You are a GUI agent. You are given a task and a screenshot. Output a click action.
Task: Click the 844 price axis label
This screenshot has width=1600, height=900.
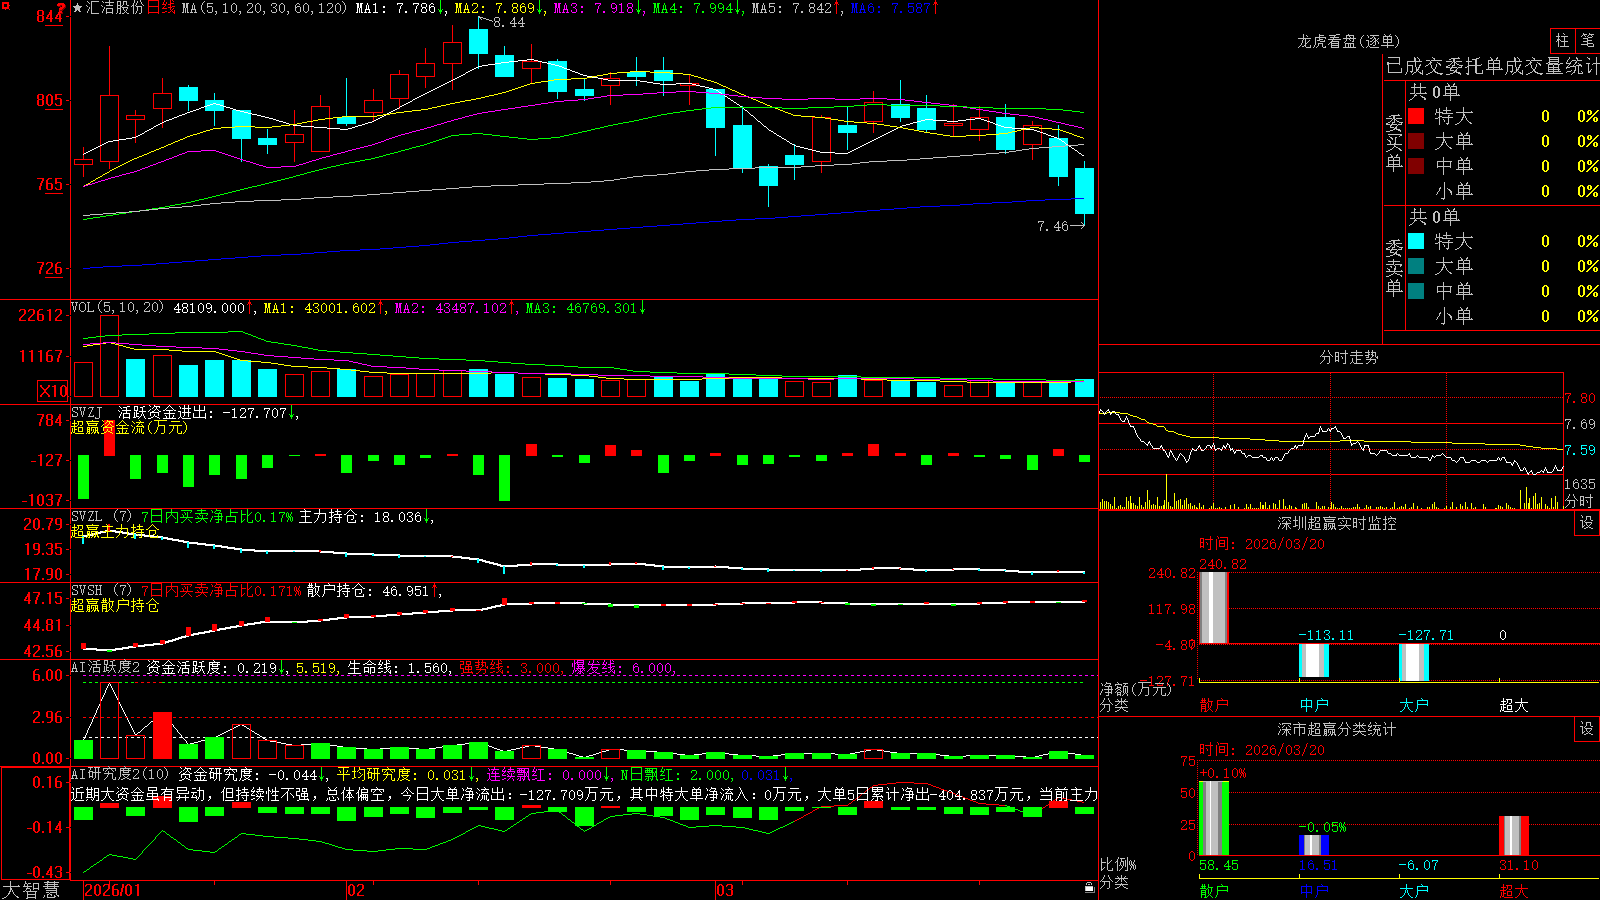tap(50, 16)
